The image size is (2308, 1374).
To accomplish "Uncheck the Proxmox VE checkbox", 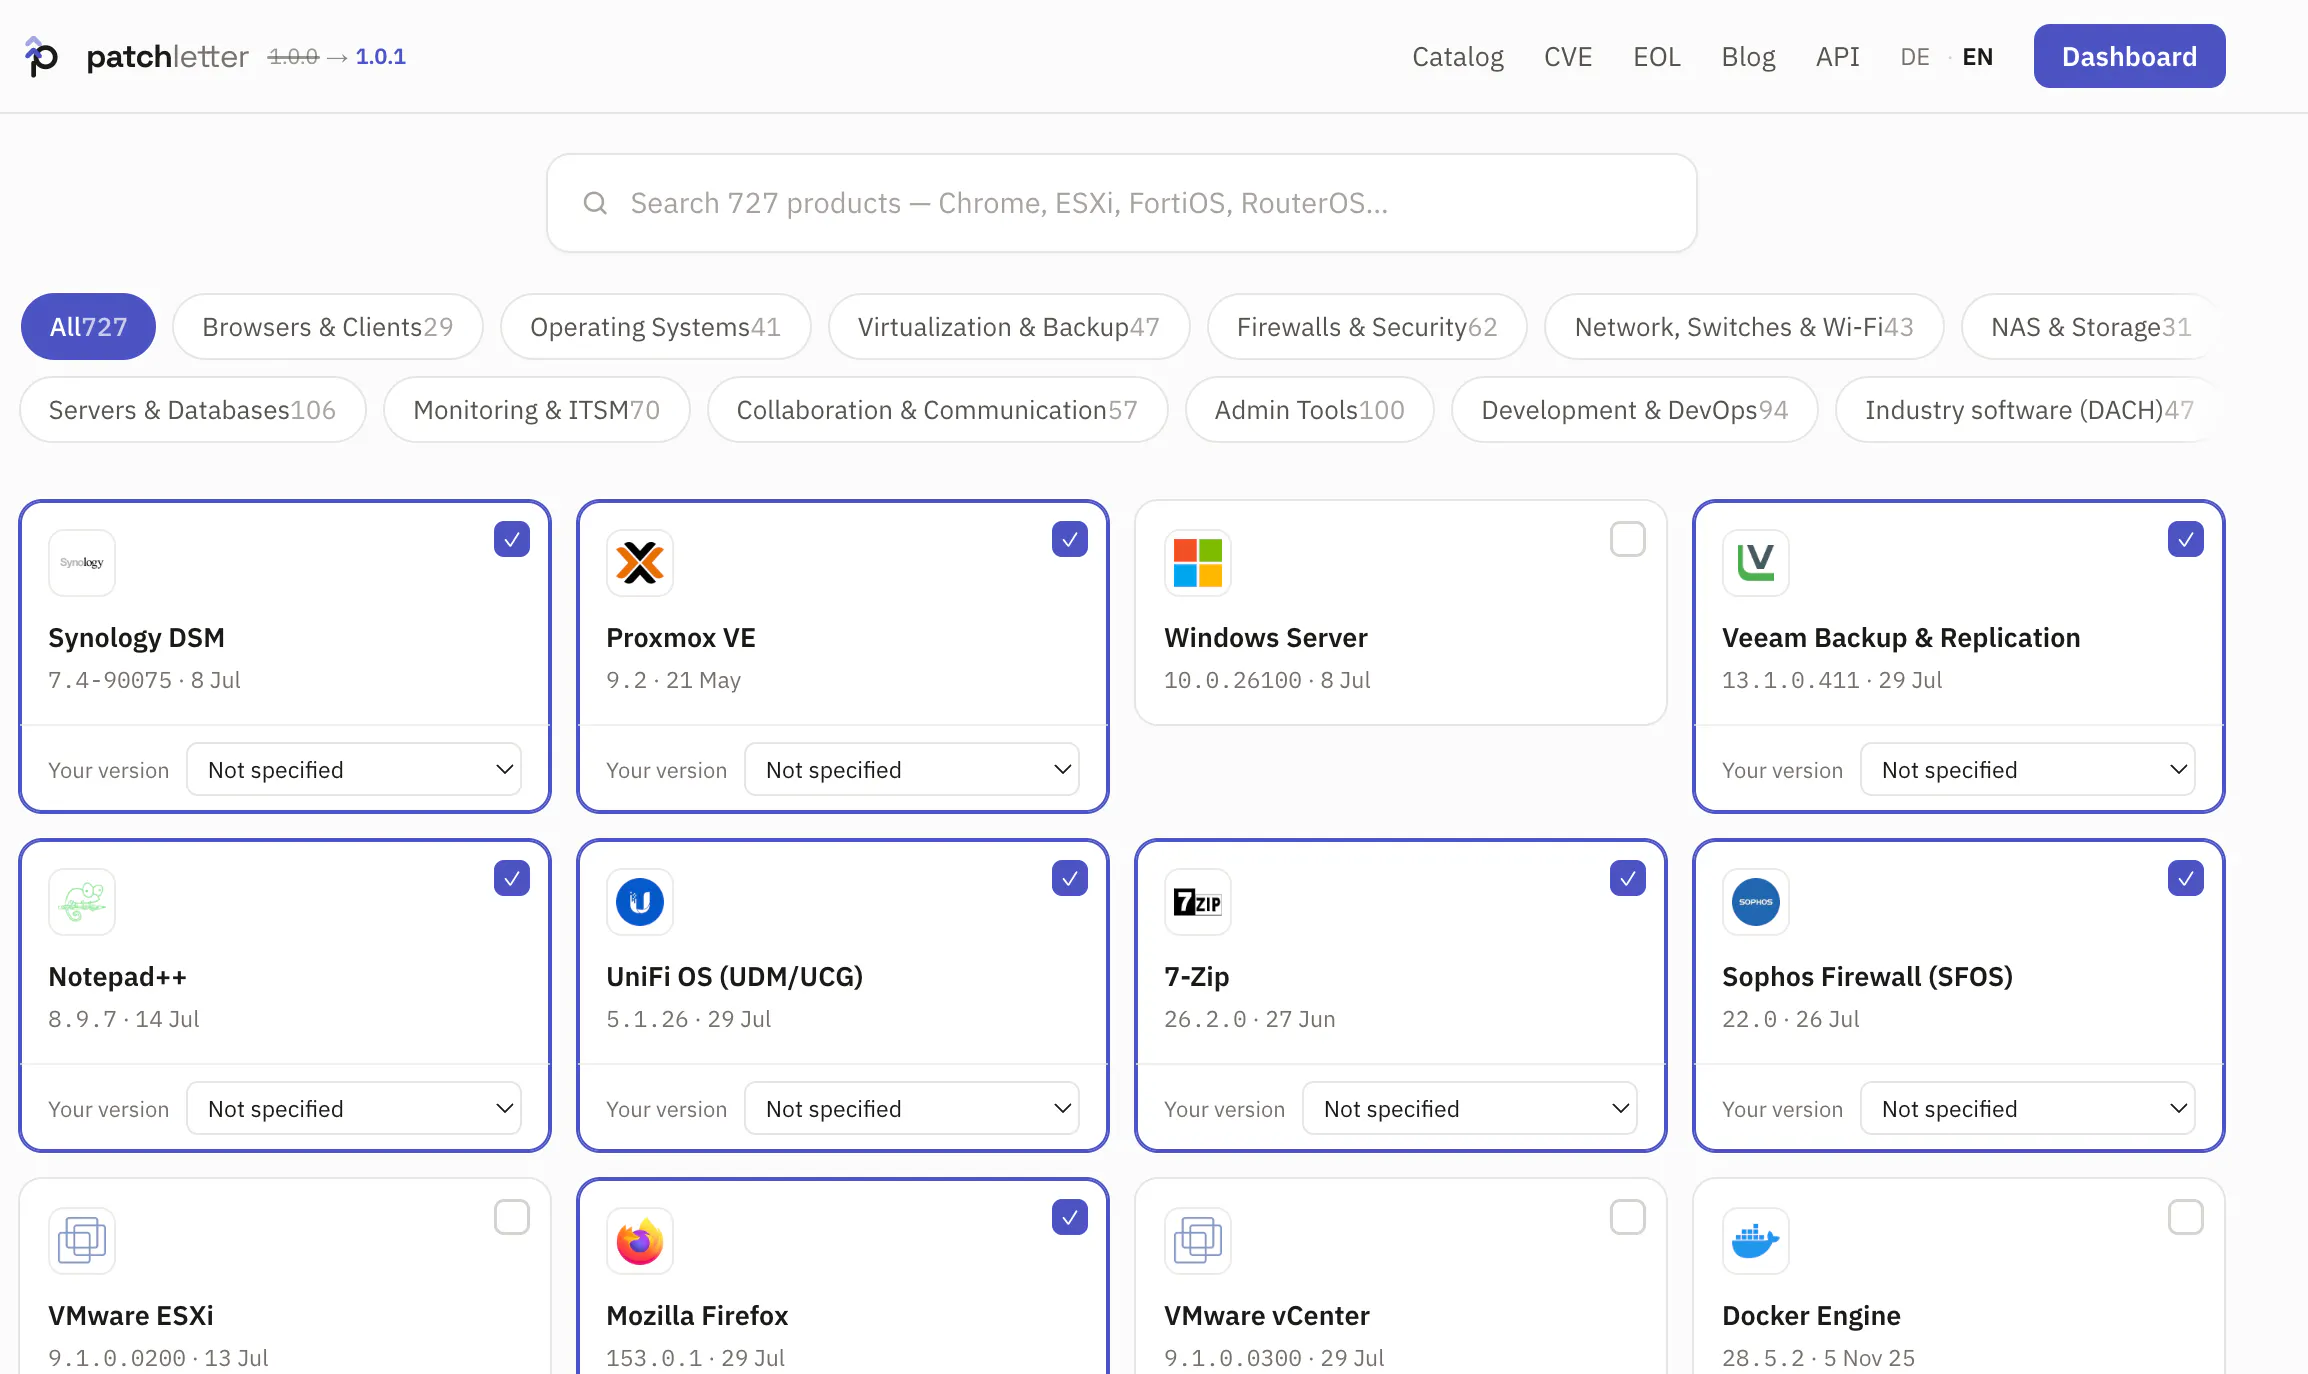I will tap(1070, 539).
